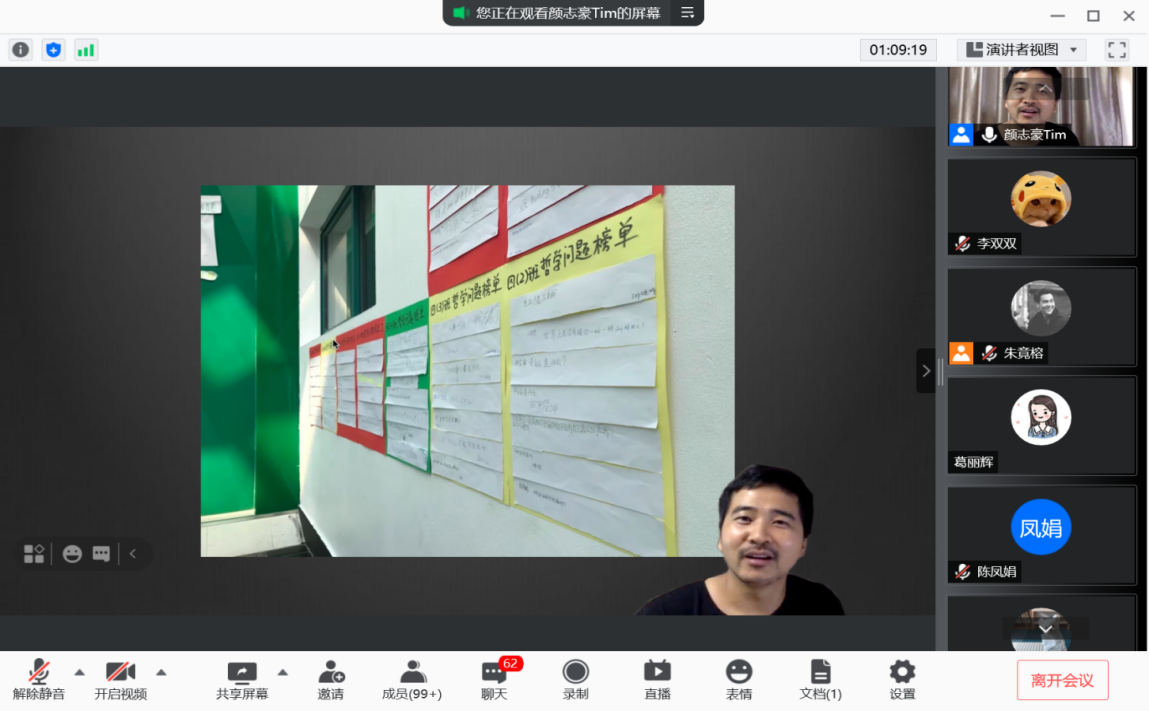Open settings gear in toolbar
The image size is (1149, 711).
pos(902,680)
